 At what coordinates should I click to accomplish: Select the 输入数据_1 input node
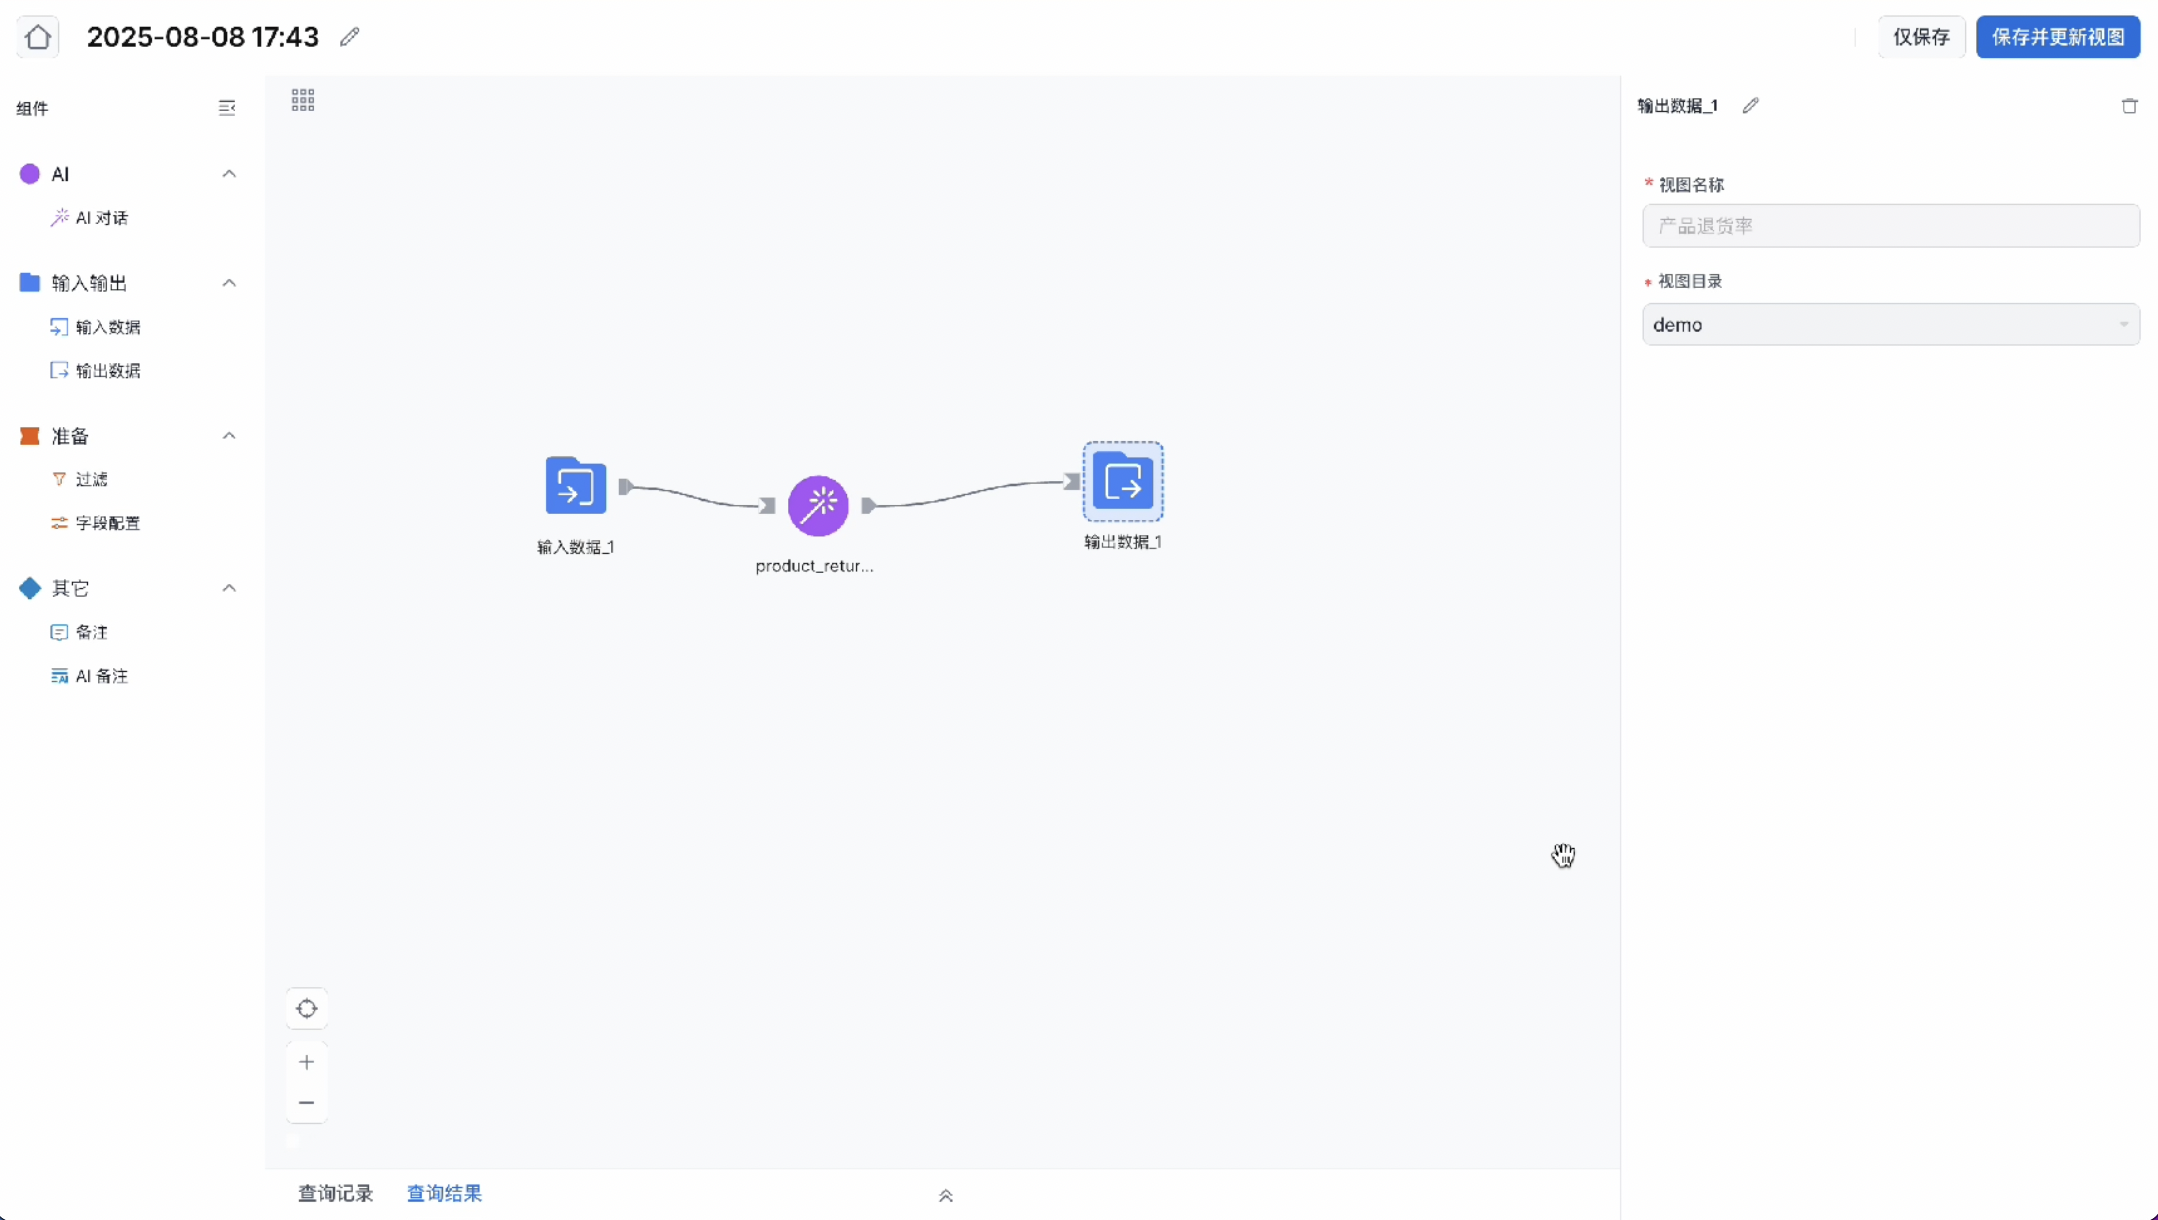coord(575,486)
